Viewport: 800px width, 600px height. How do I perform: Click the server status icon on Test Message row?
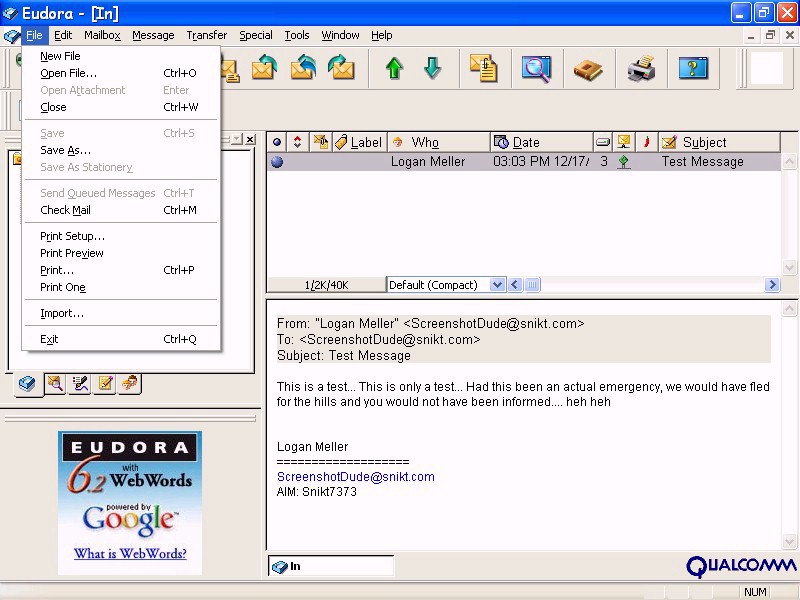pos(623,162)
